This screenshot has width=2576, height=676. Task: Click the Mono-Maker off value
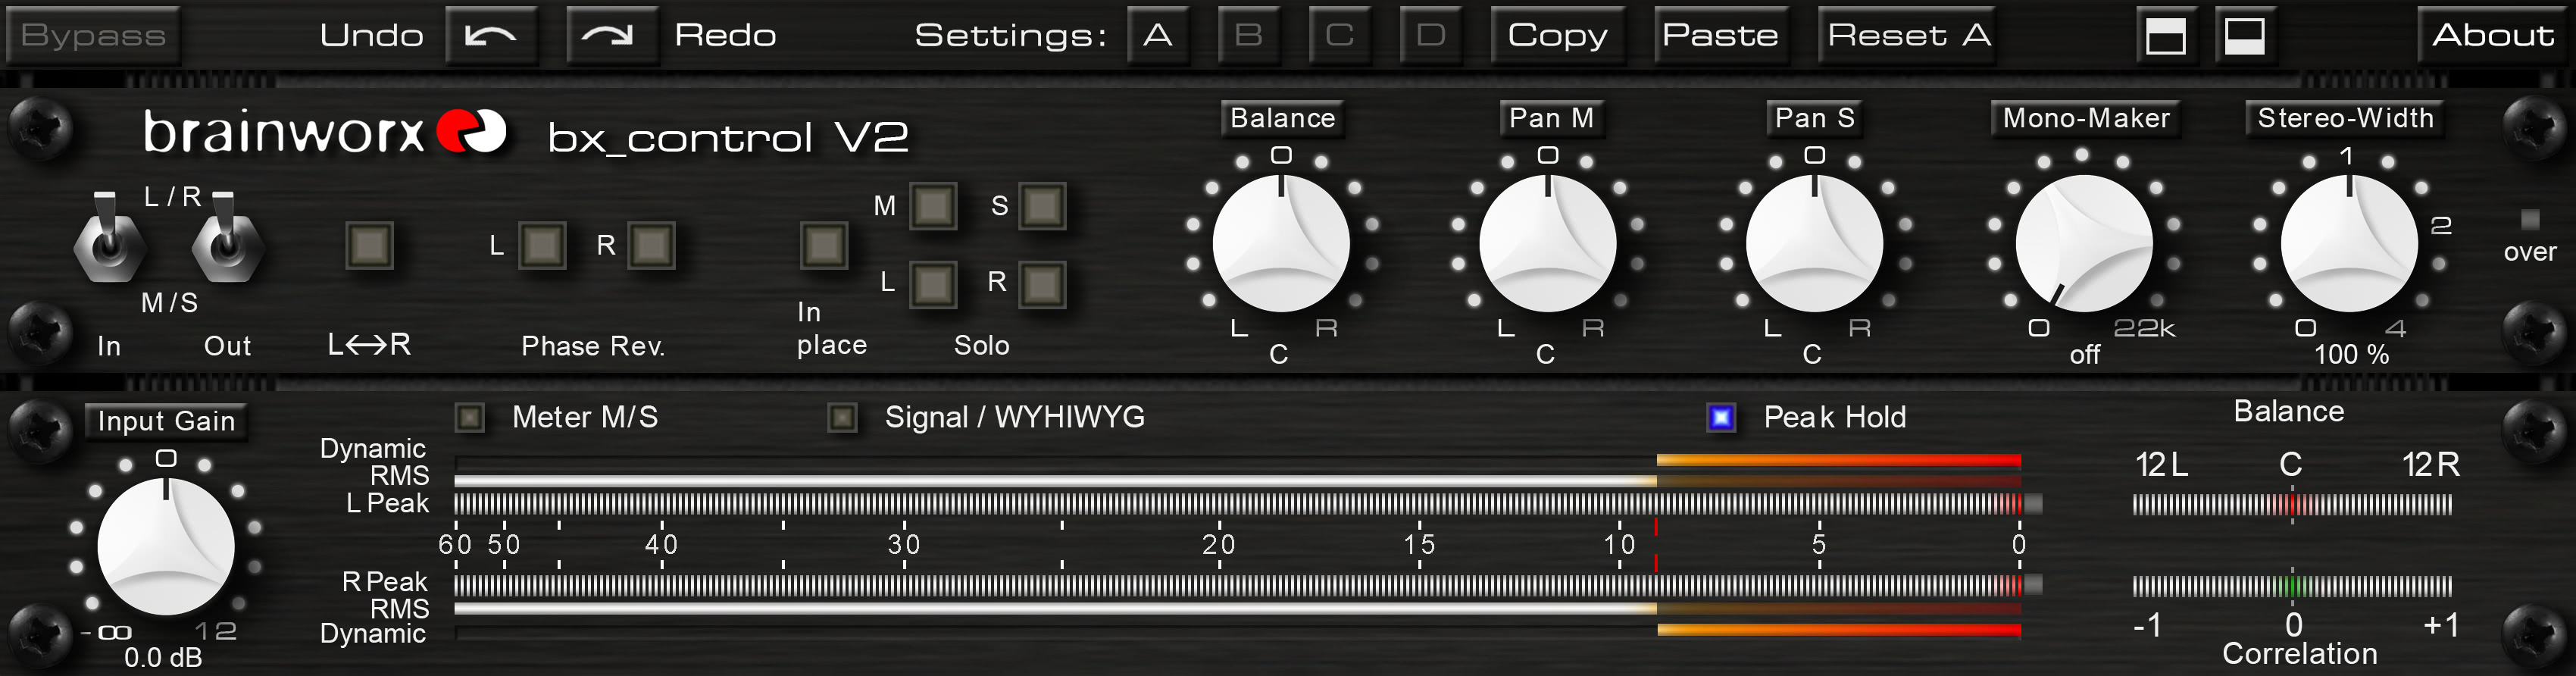2085,355
